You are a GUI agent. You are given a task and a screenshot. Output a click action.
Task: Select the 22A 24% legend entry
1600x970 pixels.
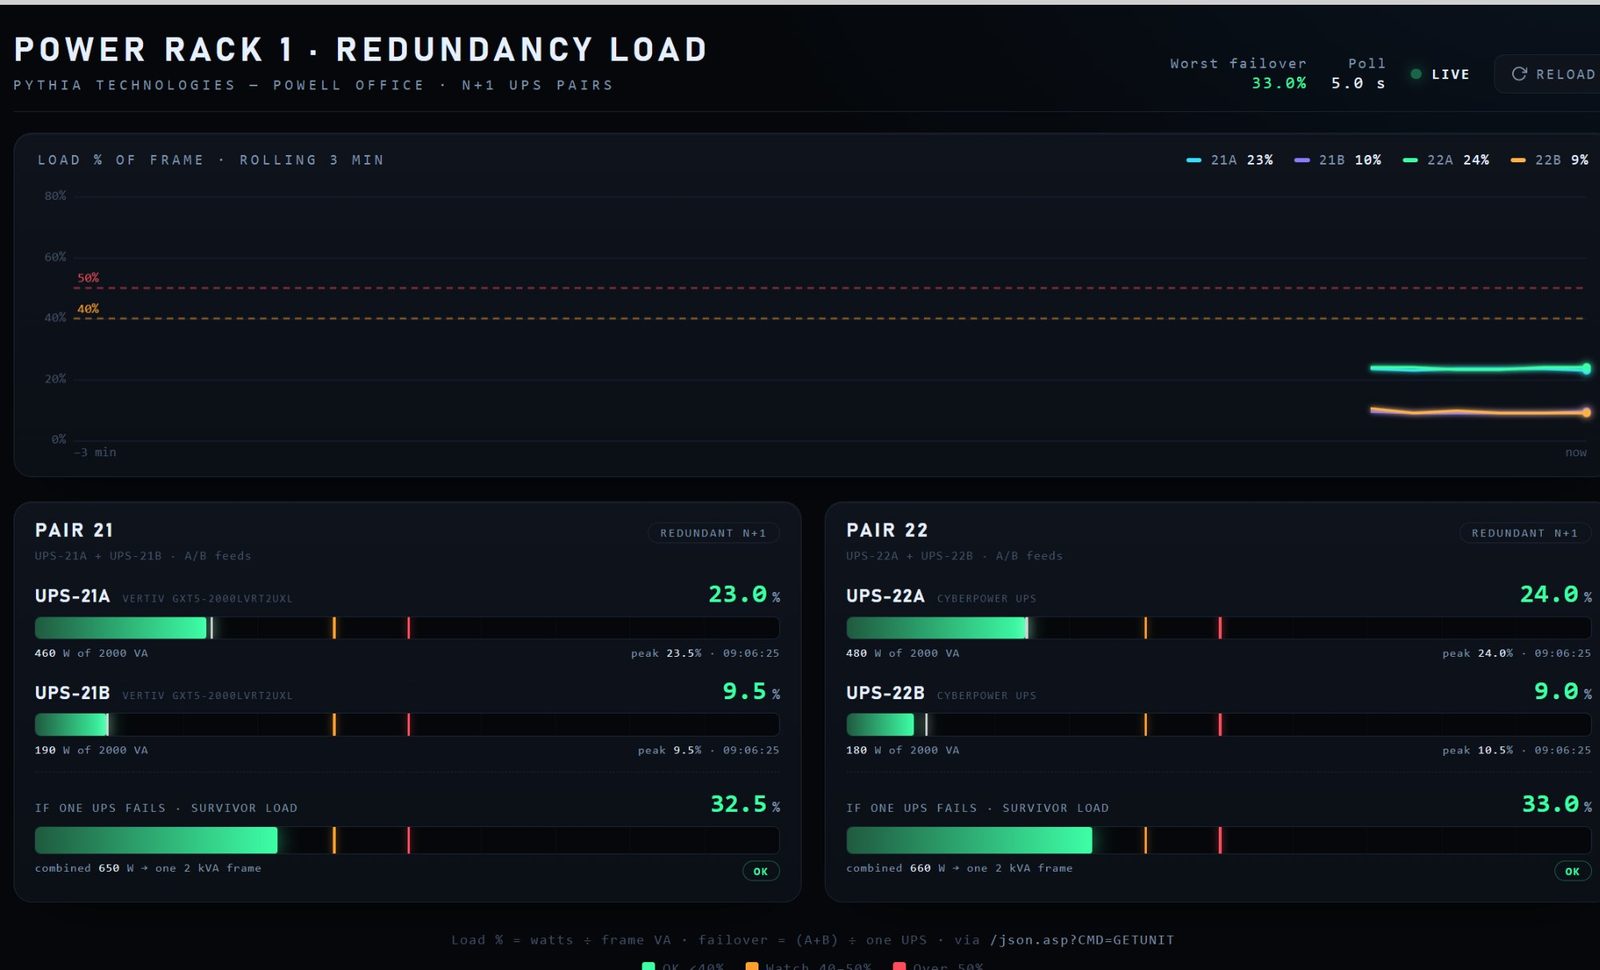(1446, 160)
